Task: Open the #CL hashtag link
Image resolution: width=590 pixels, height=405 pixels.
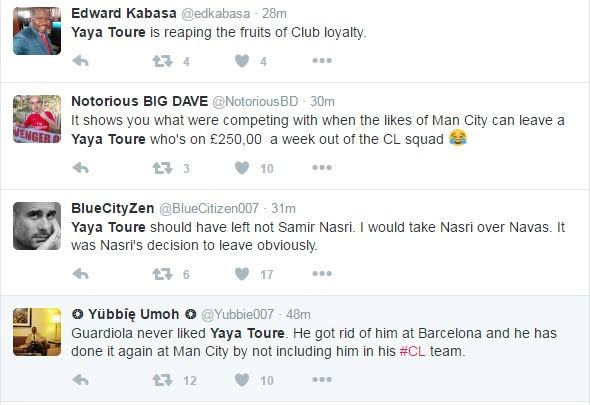Action: click(412, 351)
